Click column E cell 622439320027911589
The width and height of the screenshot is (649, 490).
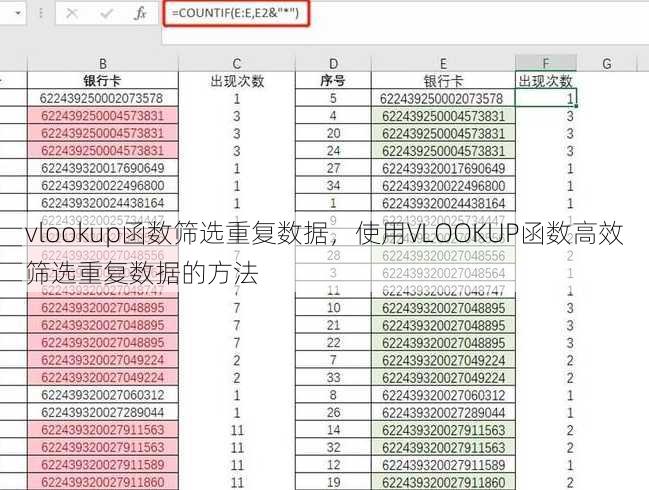pos(443,464)
